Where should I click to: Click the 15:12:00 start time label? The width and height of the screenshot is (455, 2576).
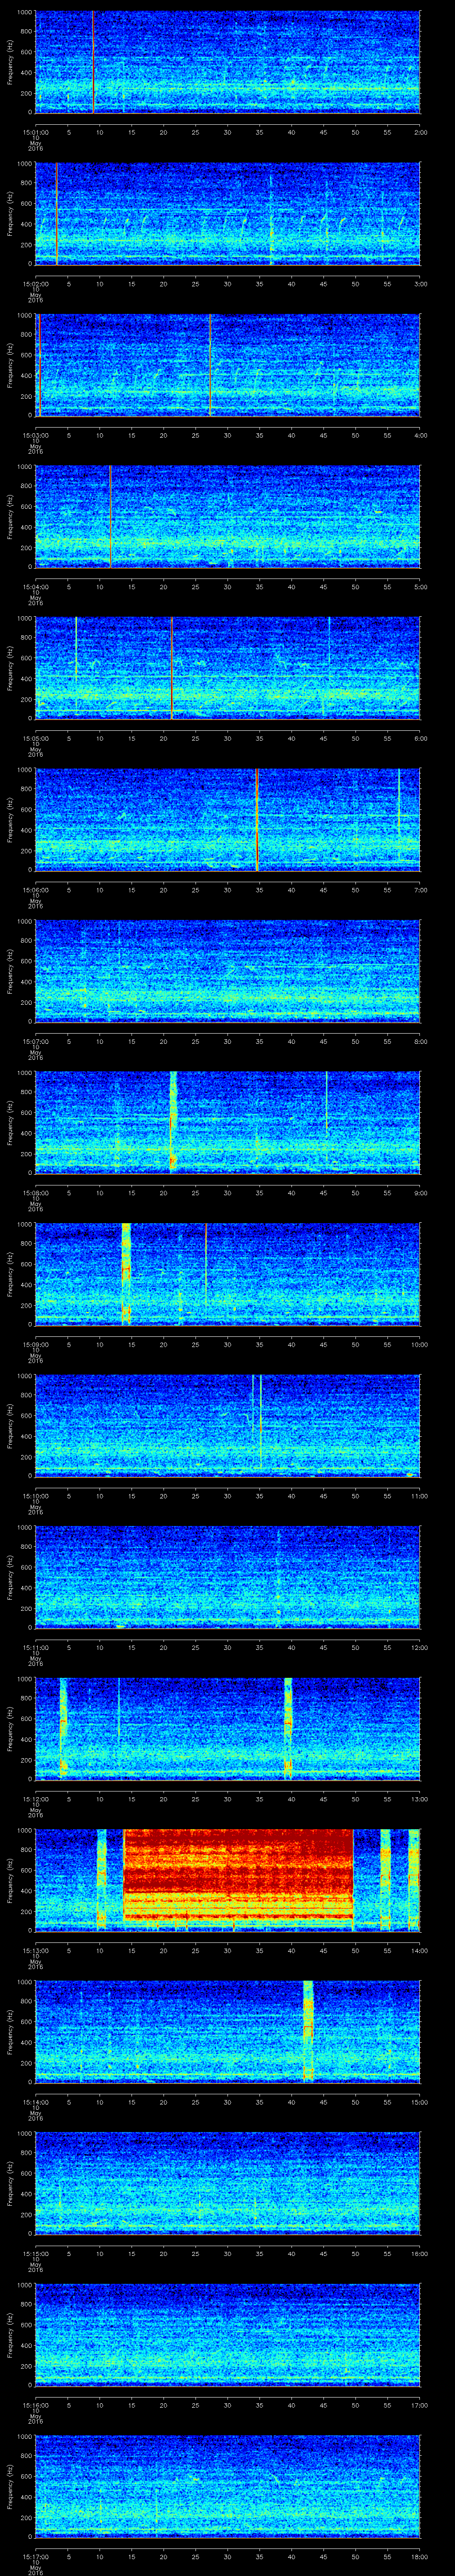coord(35,1799)
